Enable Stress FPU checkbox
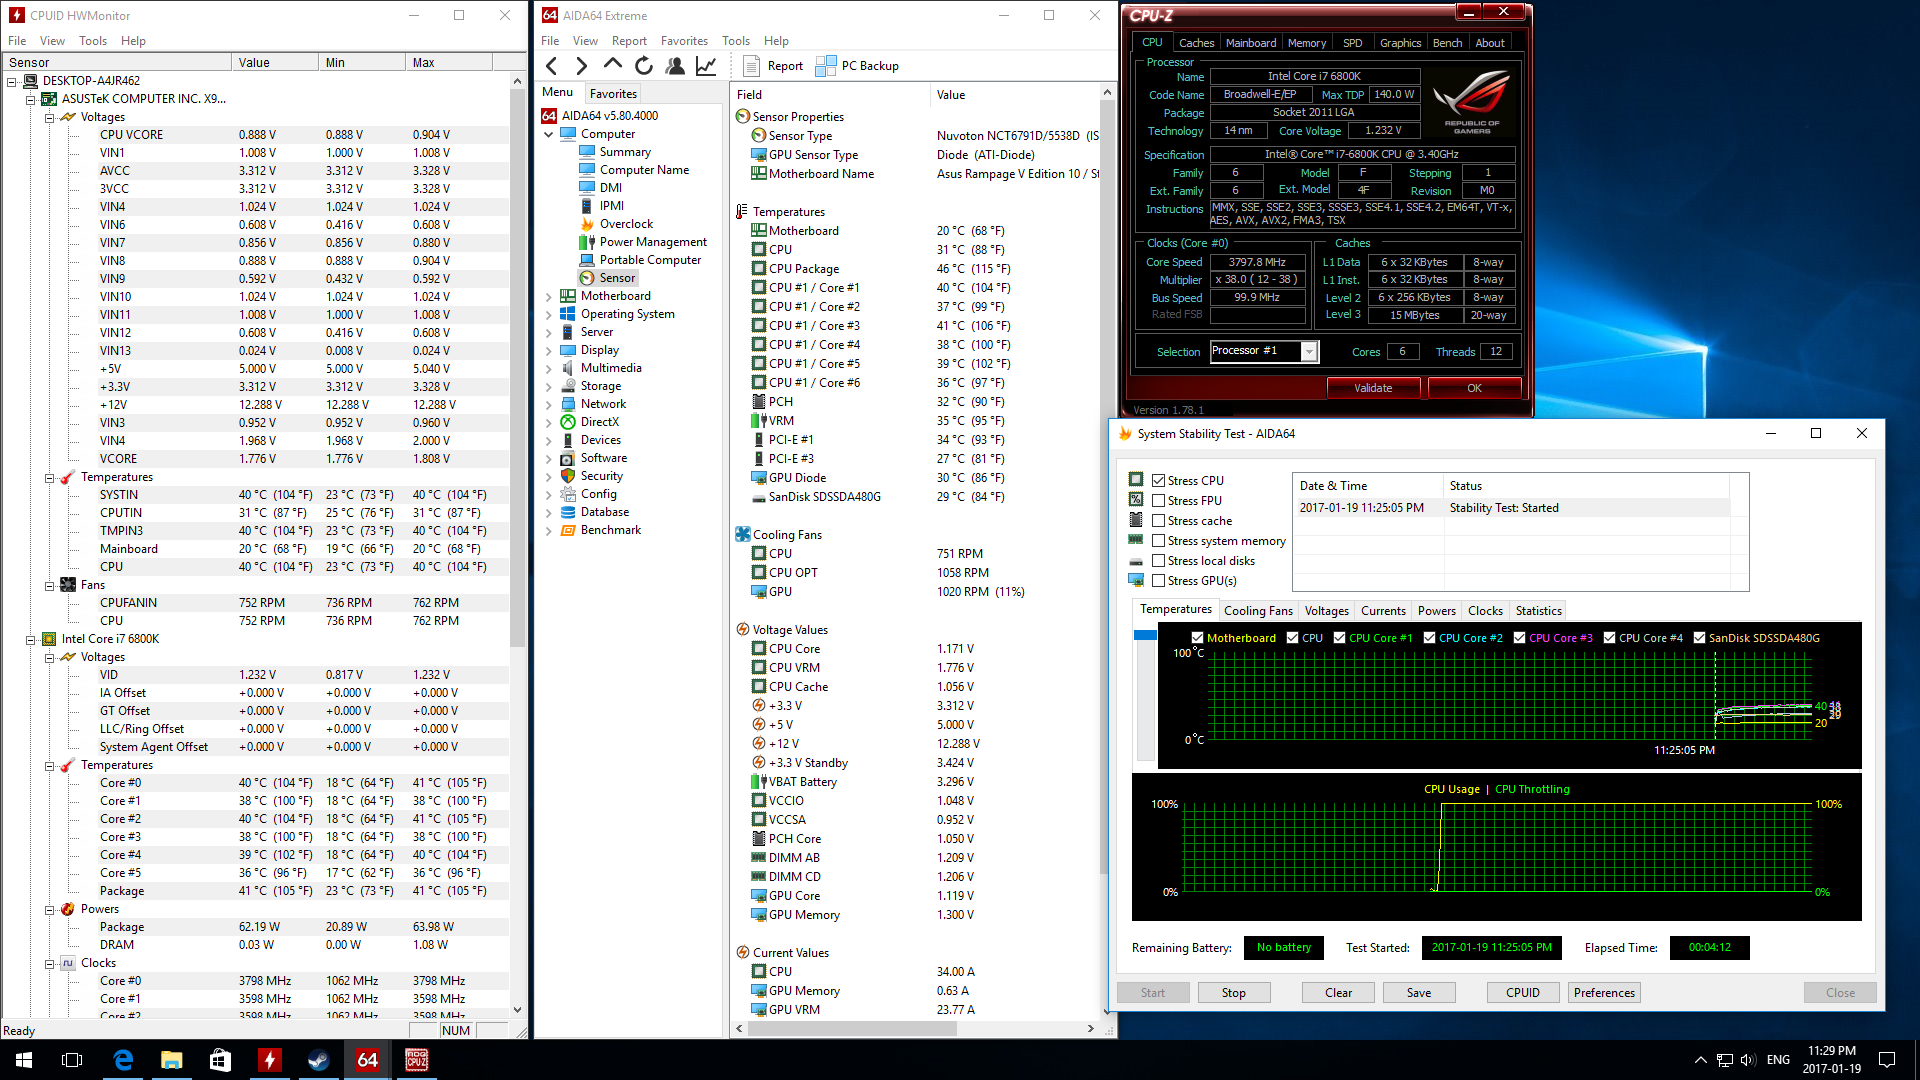1920x1080 pixels. (x=1159, y=501)
